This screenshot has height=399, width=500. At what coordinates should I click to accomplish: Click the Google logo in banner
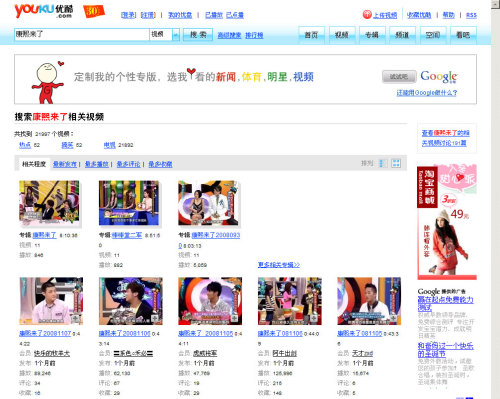click(x=439, y=77)
